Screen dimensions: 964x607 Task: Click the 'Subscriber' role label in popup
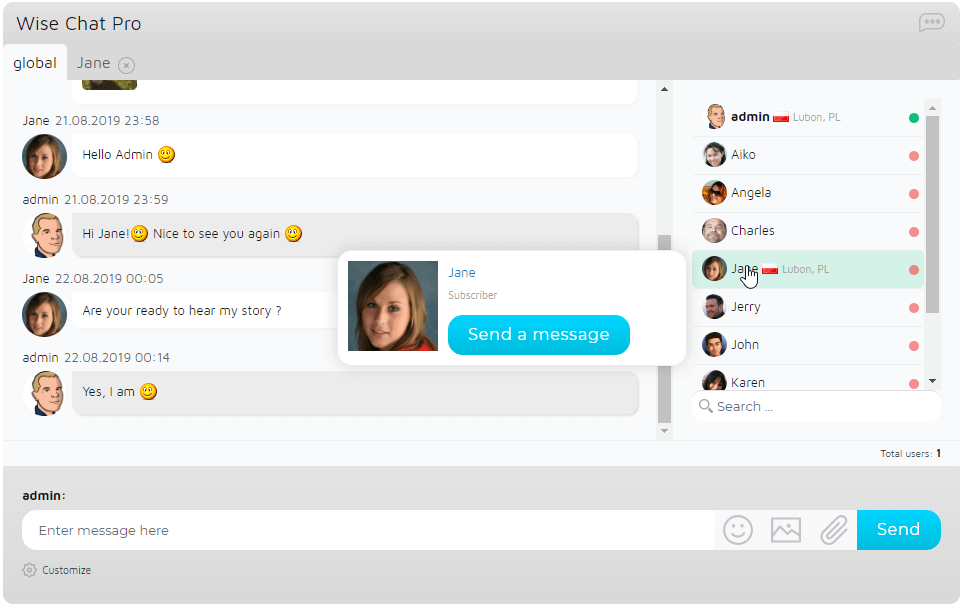pos(473,295)
